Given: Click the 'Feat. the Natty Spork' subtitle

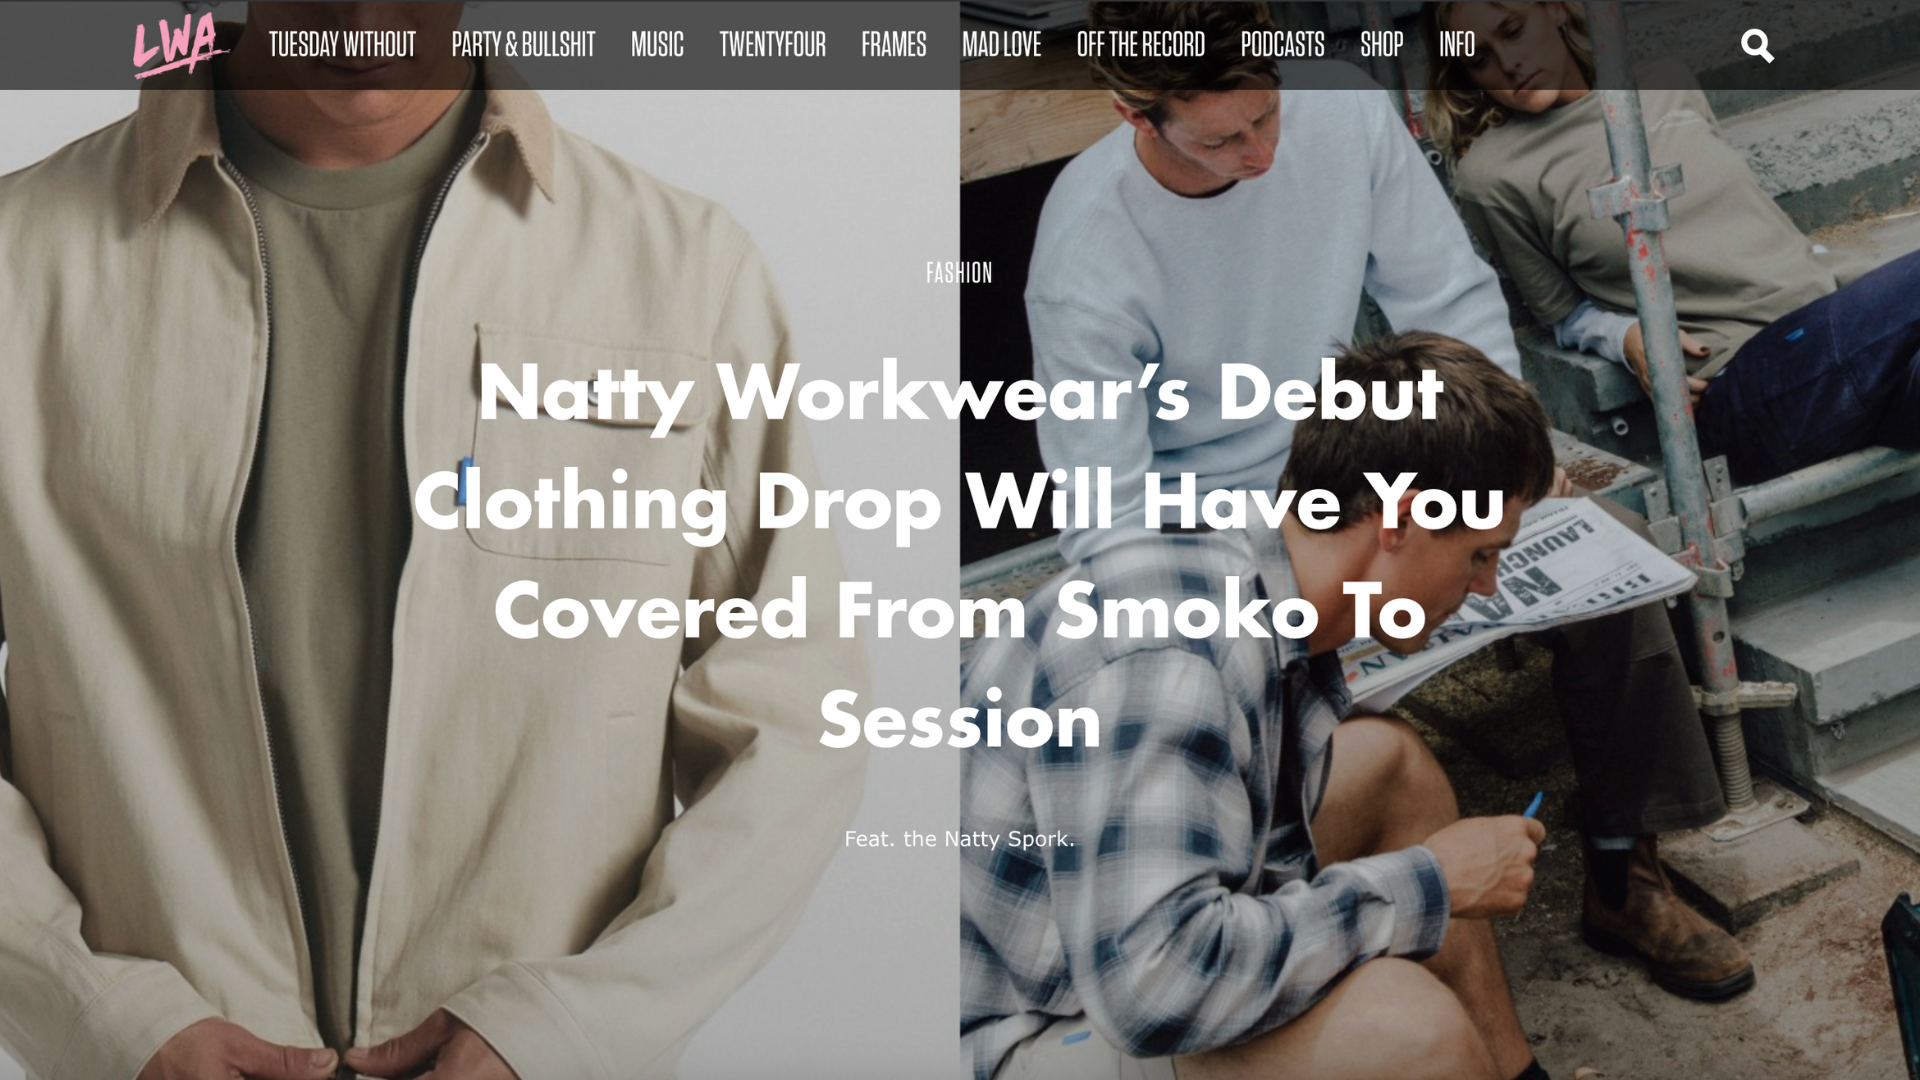Looking at the screenshot, I should (959, 839).
